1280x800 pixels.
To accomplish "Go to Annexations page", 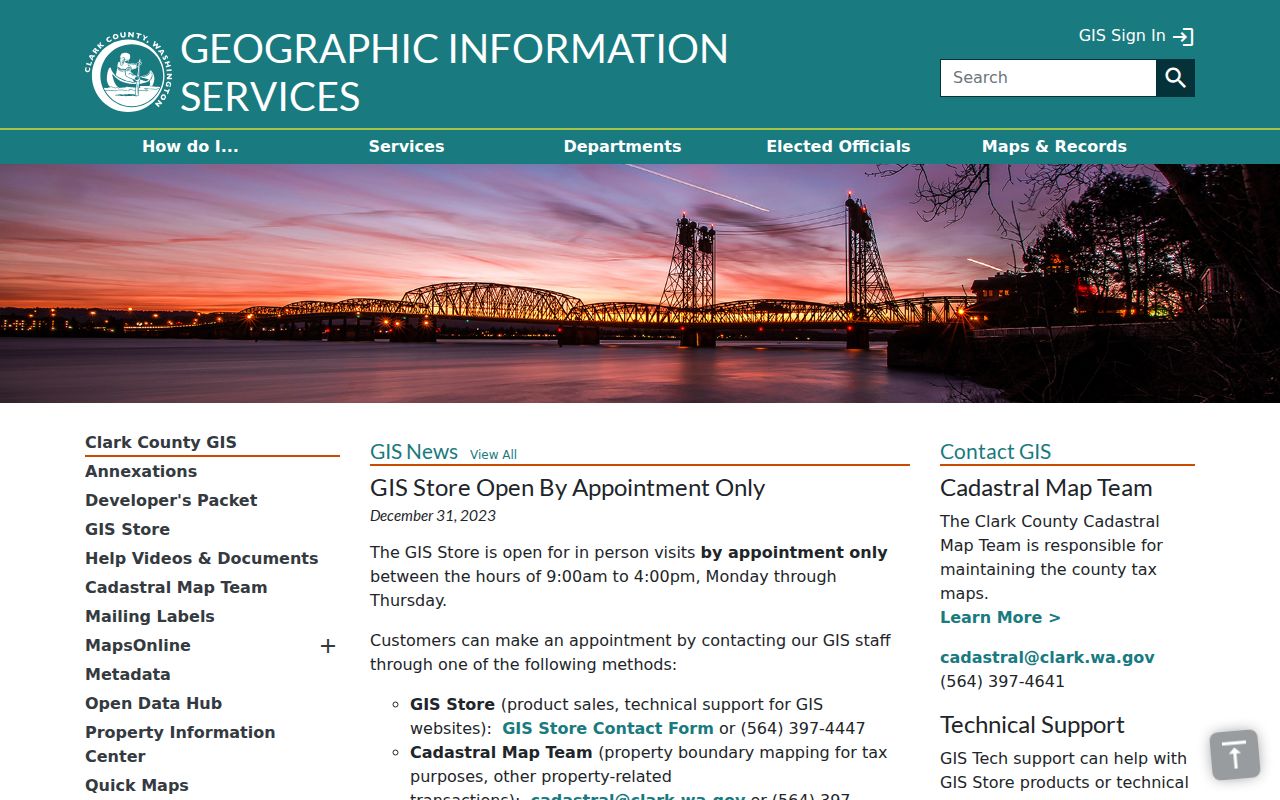I will tap(141, 471).
